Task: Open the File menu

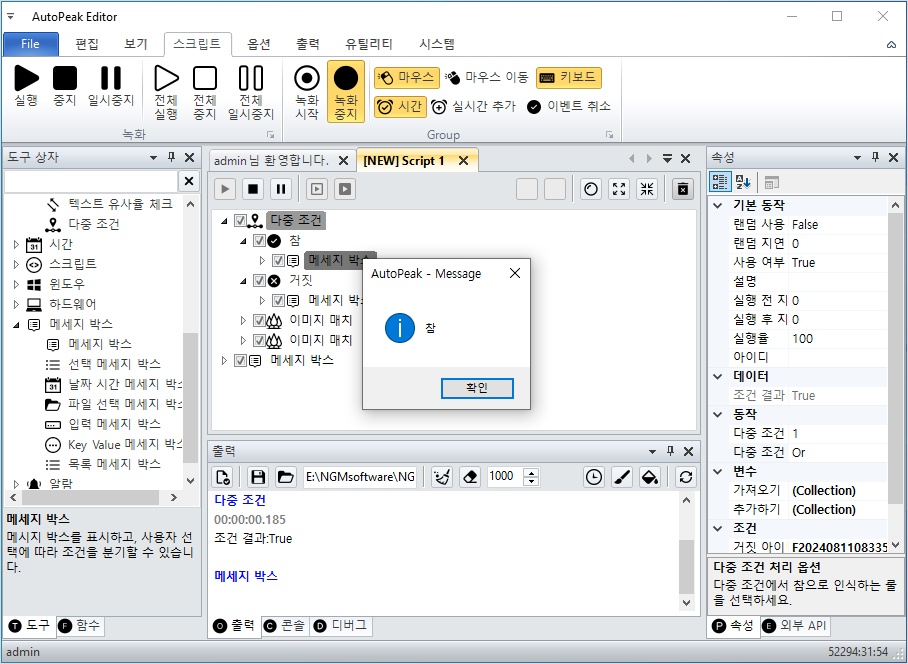Action: click(x=31, y=44)
